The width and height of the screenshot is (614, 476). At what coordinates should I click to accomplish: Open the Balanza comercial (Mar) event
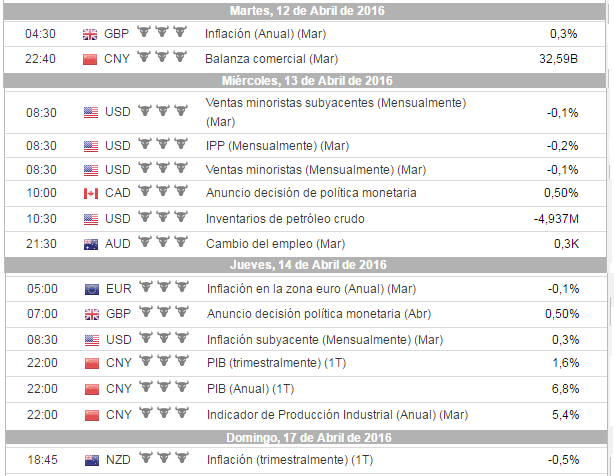(271, 59)
